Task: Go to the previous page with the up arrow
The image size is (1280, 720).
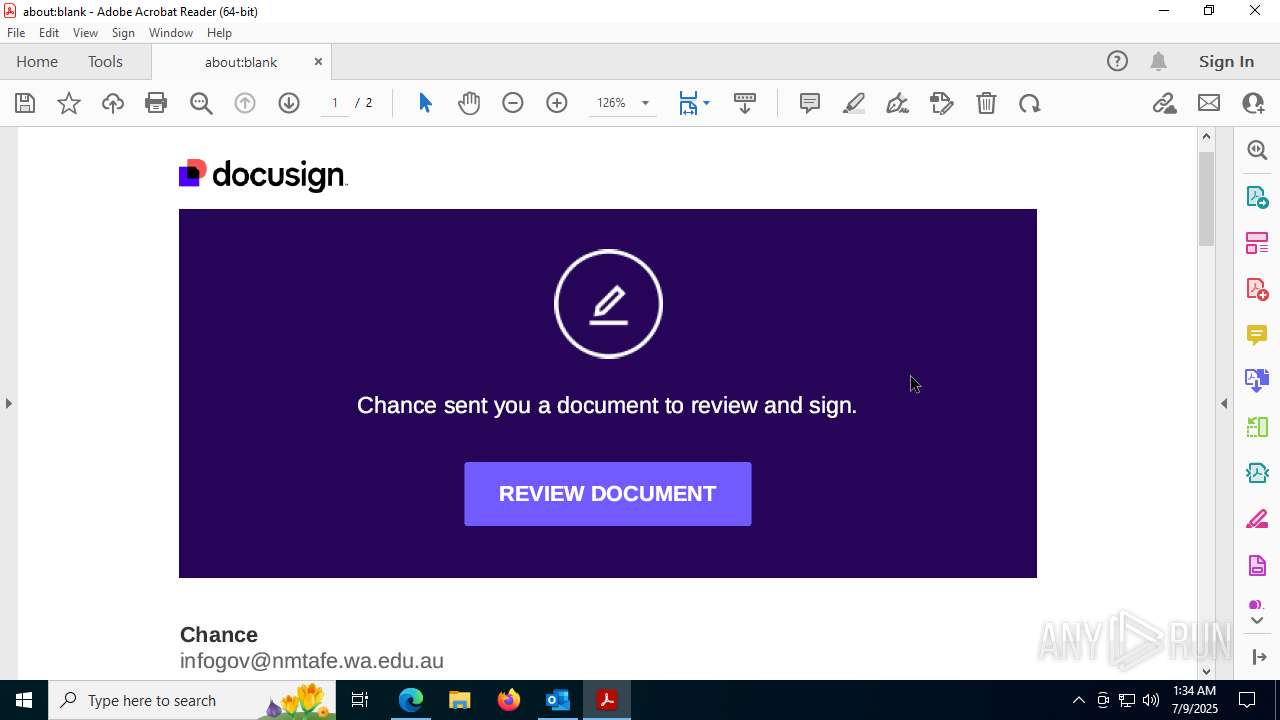Action: coord(245,103)
